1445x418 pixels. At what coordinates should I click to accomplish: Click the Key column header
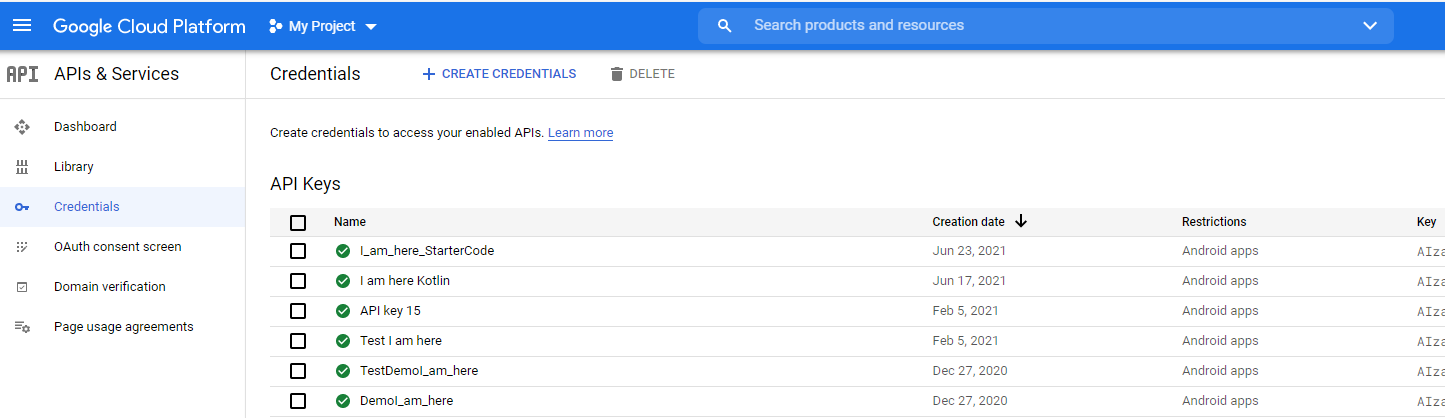[x=1426, y=222]
